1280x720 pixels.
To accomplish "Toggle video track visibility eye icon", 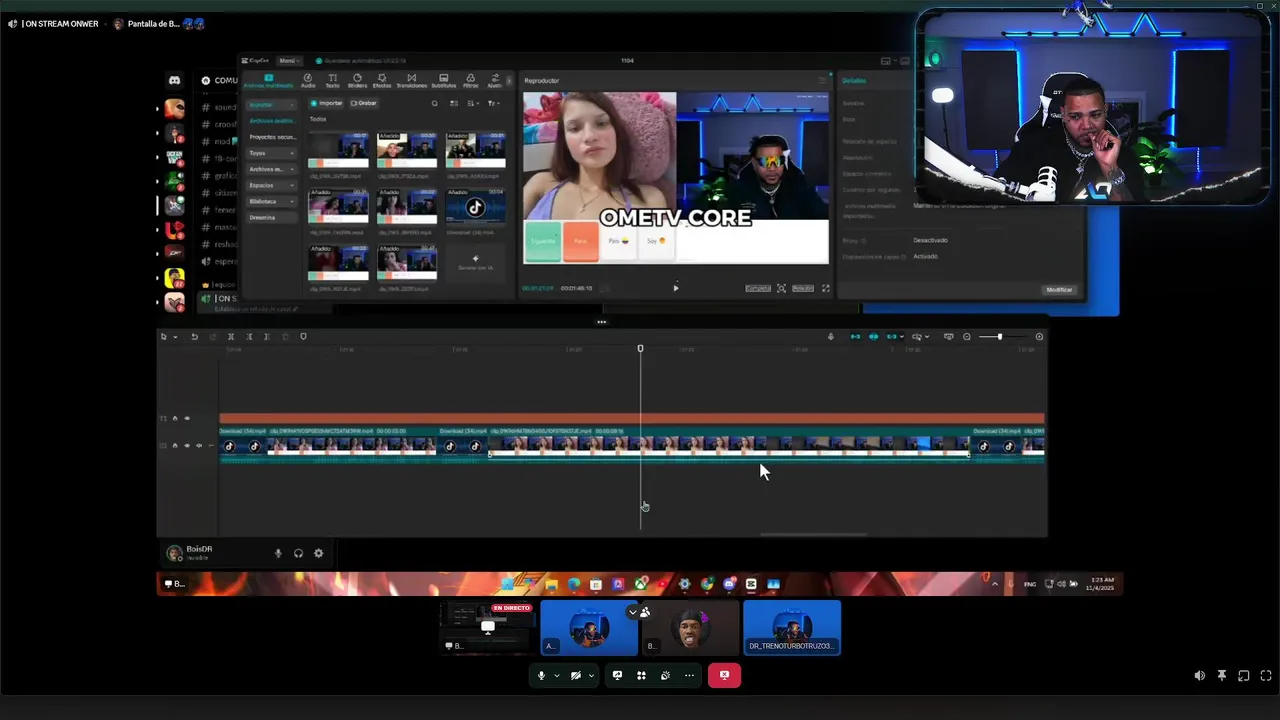I will [x=187, y=446].
